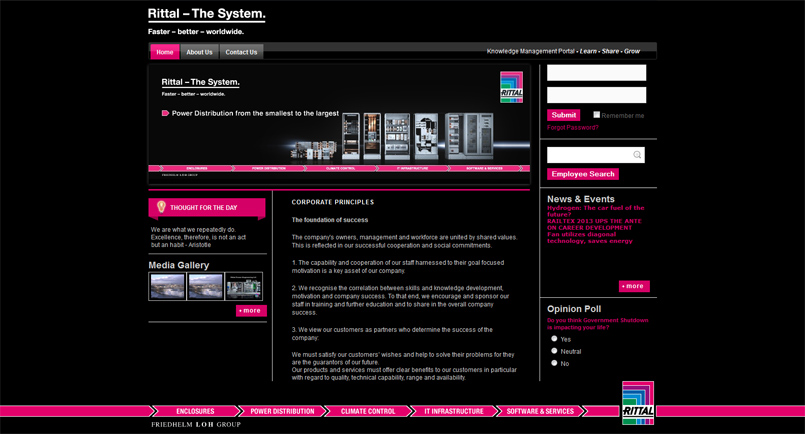Screen dimensions: 805x434
Task: Select the No poll option
Action: 554,363
